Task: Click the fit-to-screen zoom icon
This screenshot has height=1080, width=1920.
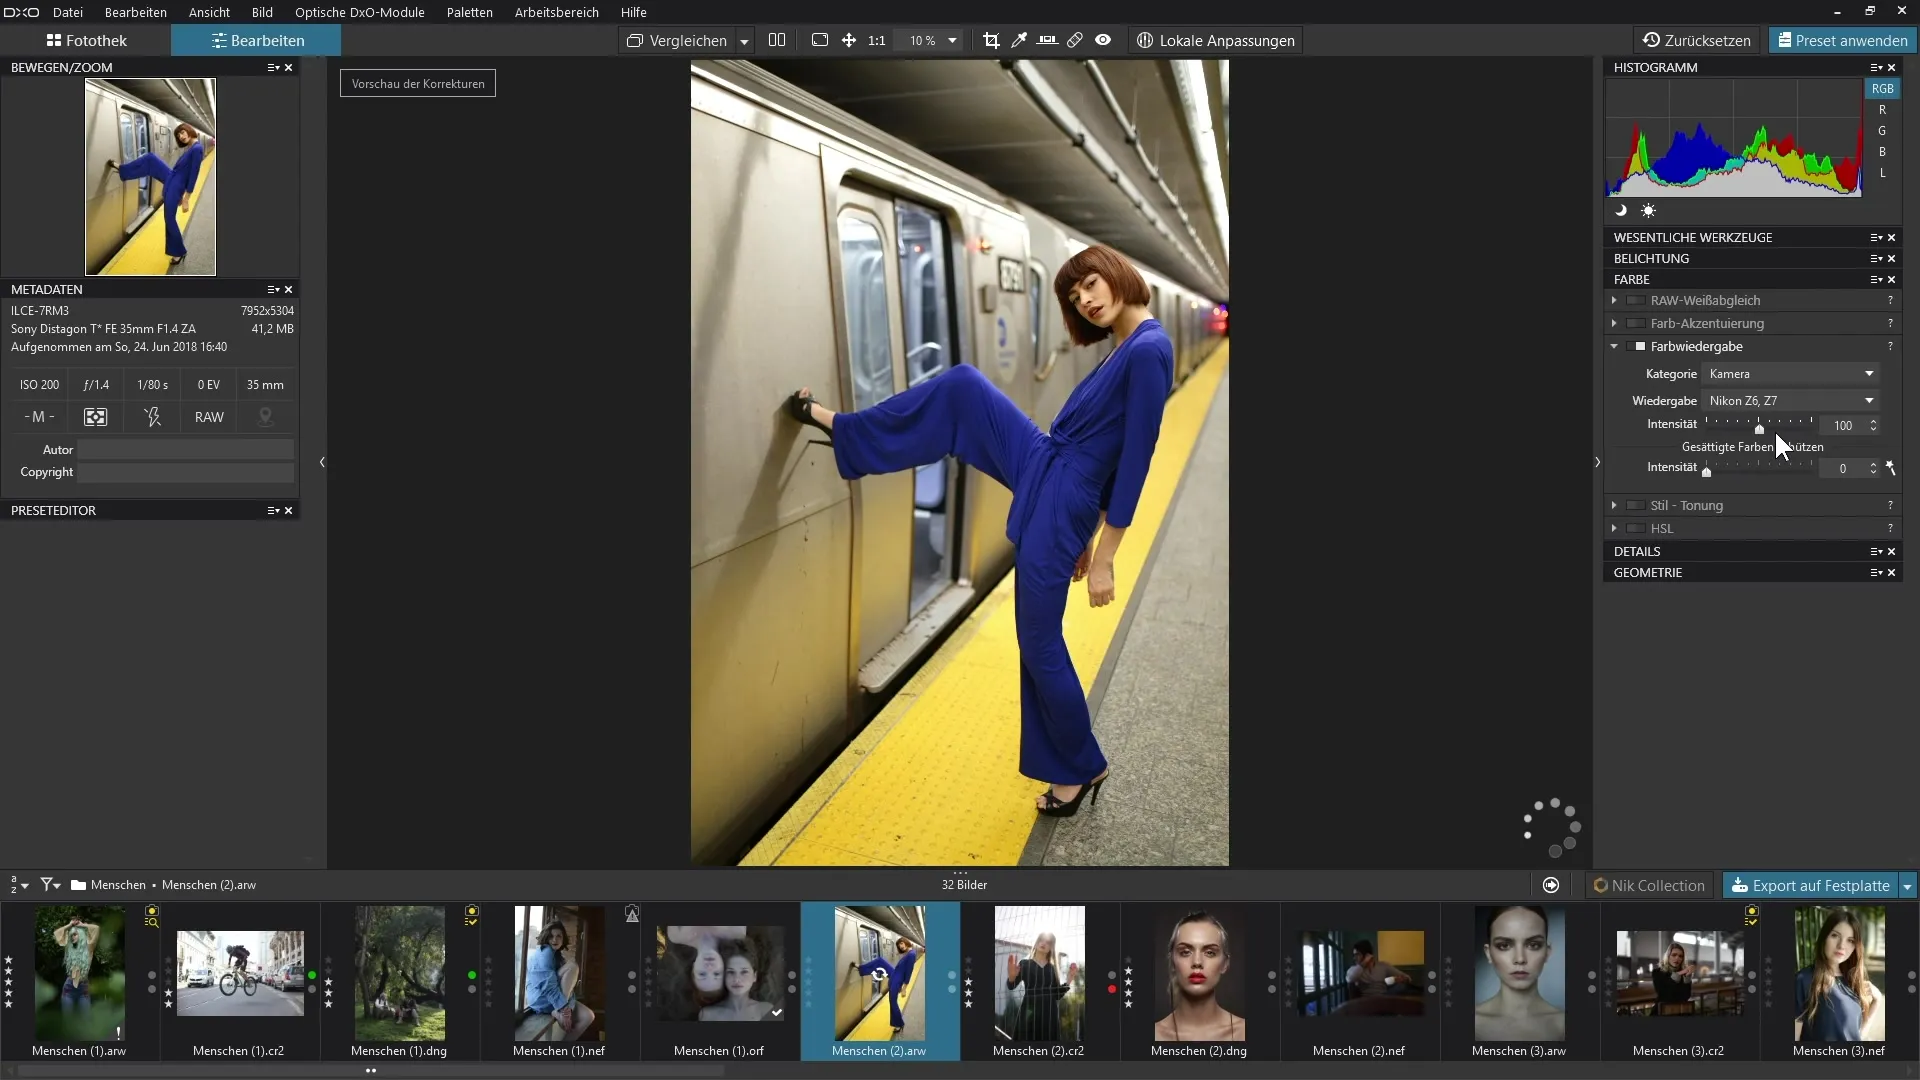Action: 820,40
